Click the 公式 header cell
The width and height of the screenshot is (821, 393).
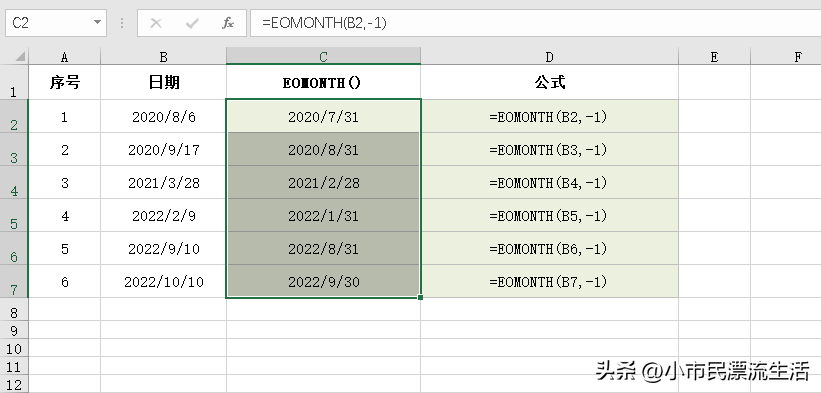(x=549, y=82)
